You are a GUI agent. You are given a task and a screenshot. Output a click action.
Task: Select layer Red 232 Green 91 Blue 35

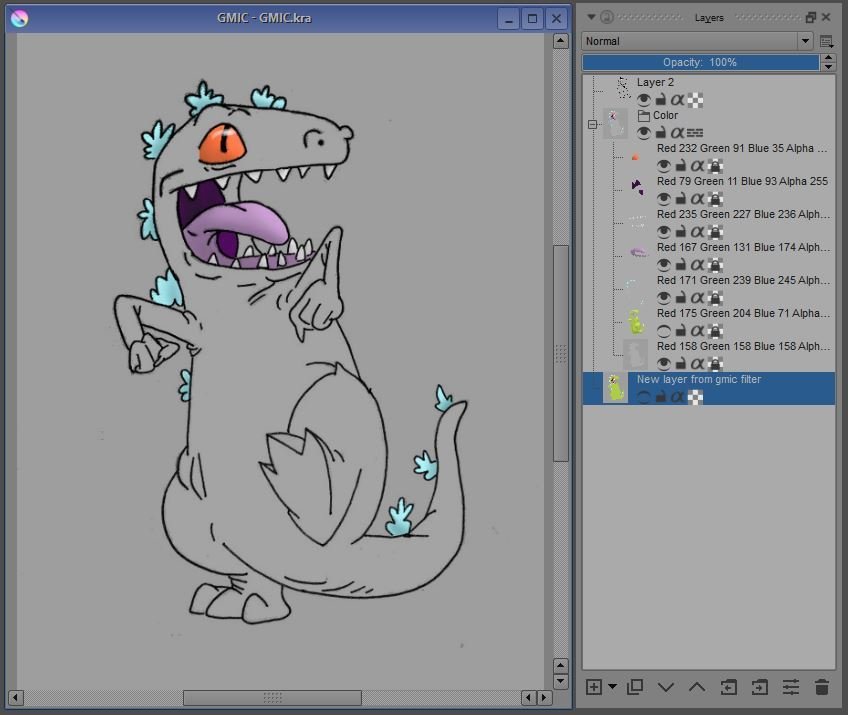point(741,148)
